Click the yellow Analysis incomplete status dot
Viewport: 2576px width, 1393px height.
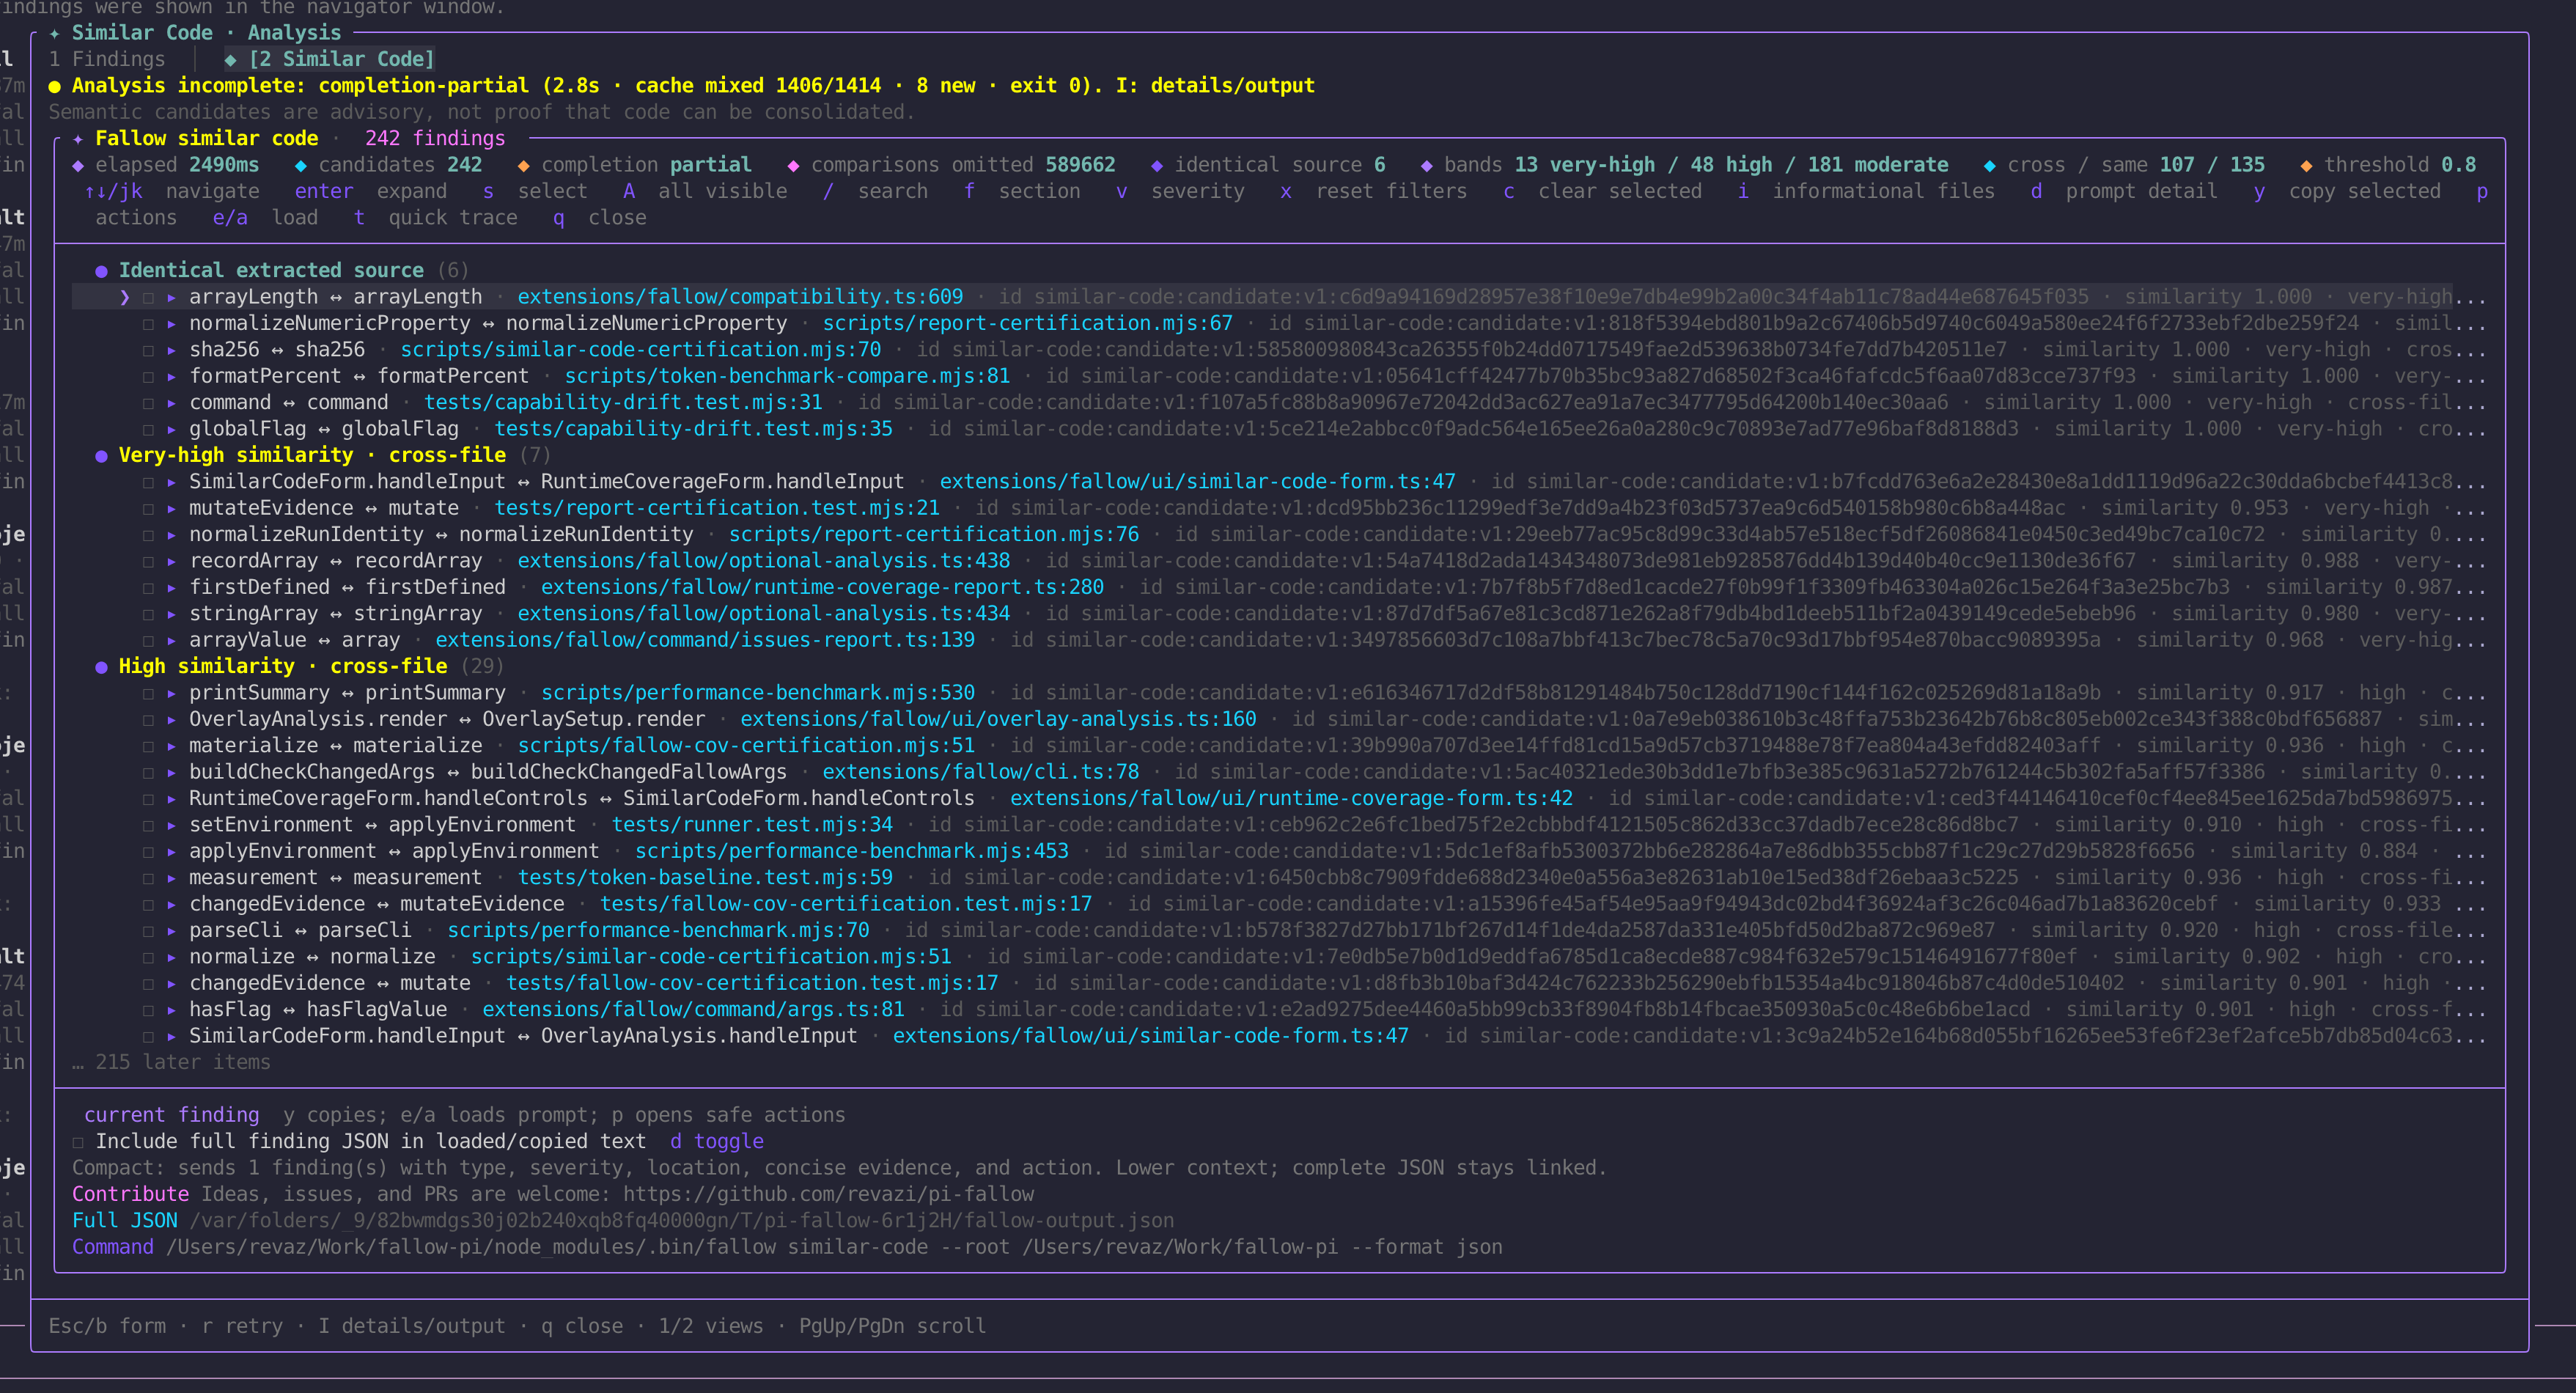point(55,86)
